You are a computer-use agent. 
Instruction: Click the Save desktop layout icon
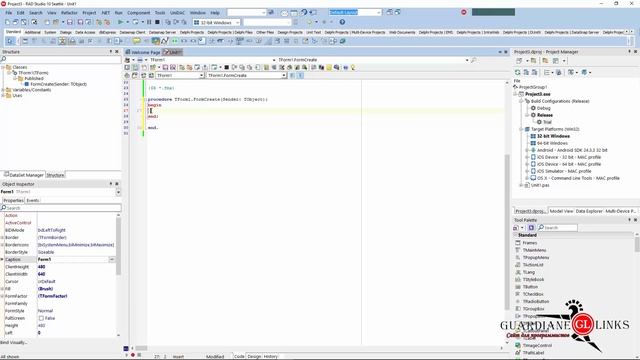[389, 12]
